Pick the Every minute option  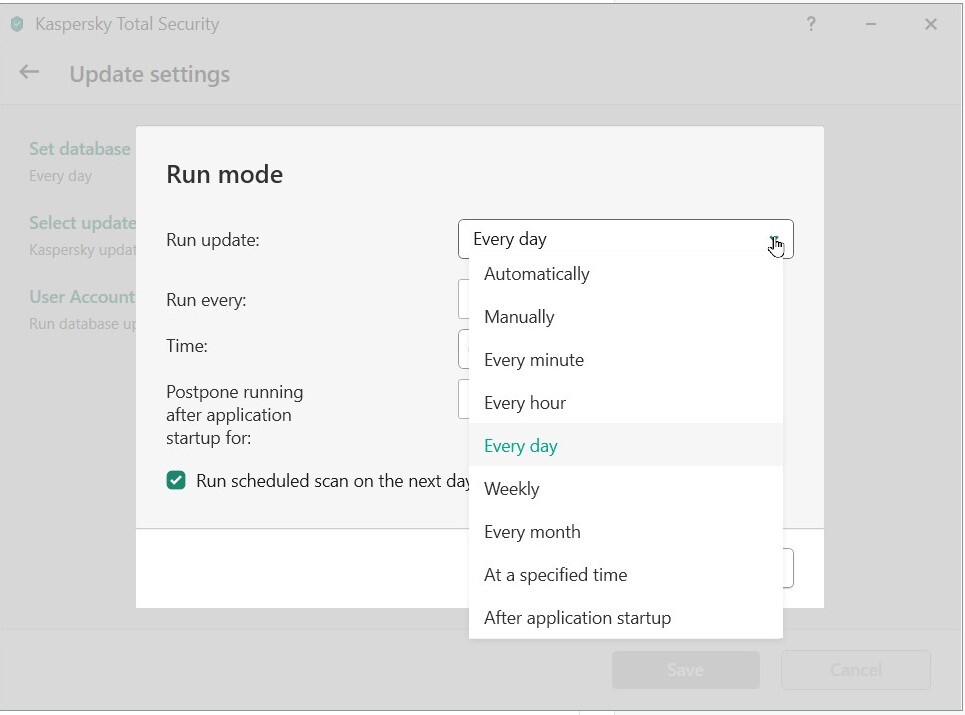(534, 360)
